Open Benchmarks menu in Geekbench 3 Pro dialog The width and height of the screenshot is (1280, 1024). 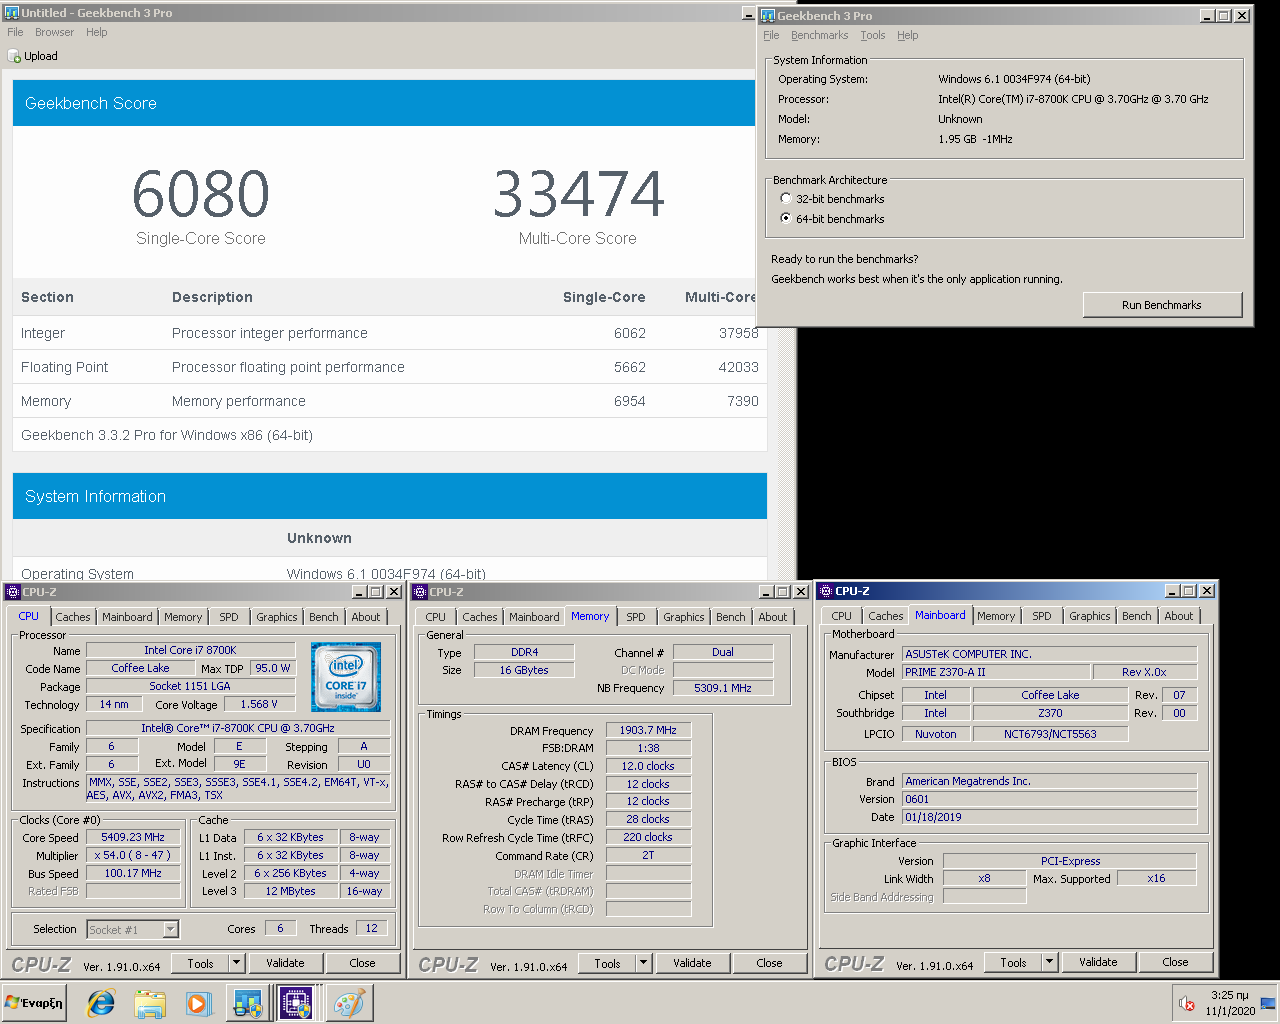click(819, 35)
